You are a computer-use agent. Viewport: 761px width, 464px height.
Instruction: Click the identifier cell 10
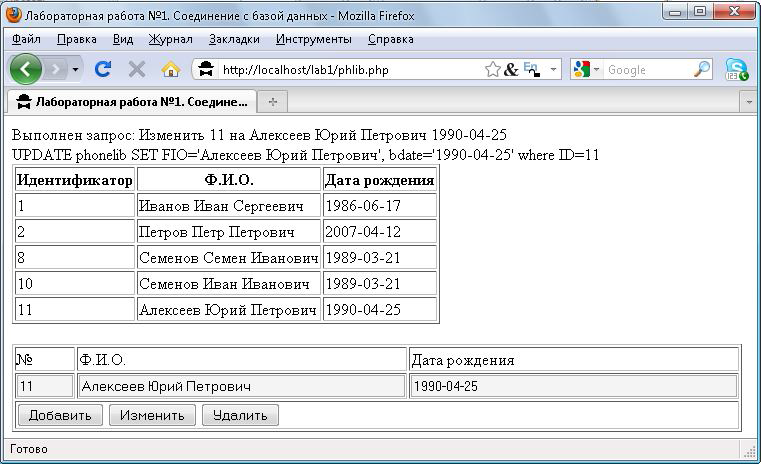click(75, 283)
